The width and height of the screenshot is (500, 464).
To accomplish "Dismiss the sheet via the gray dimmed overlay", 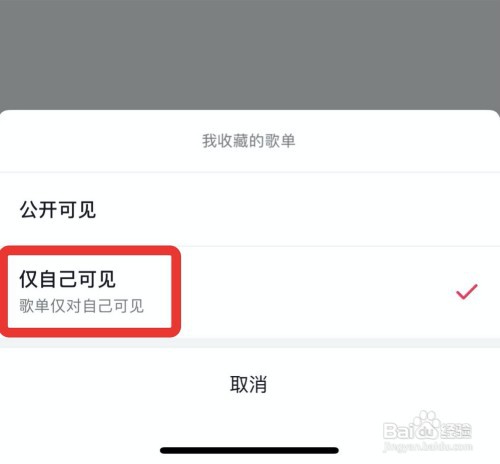I will [250, 53].
